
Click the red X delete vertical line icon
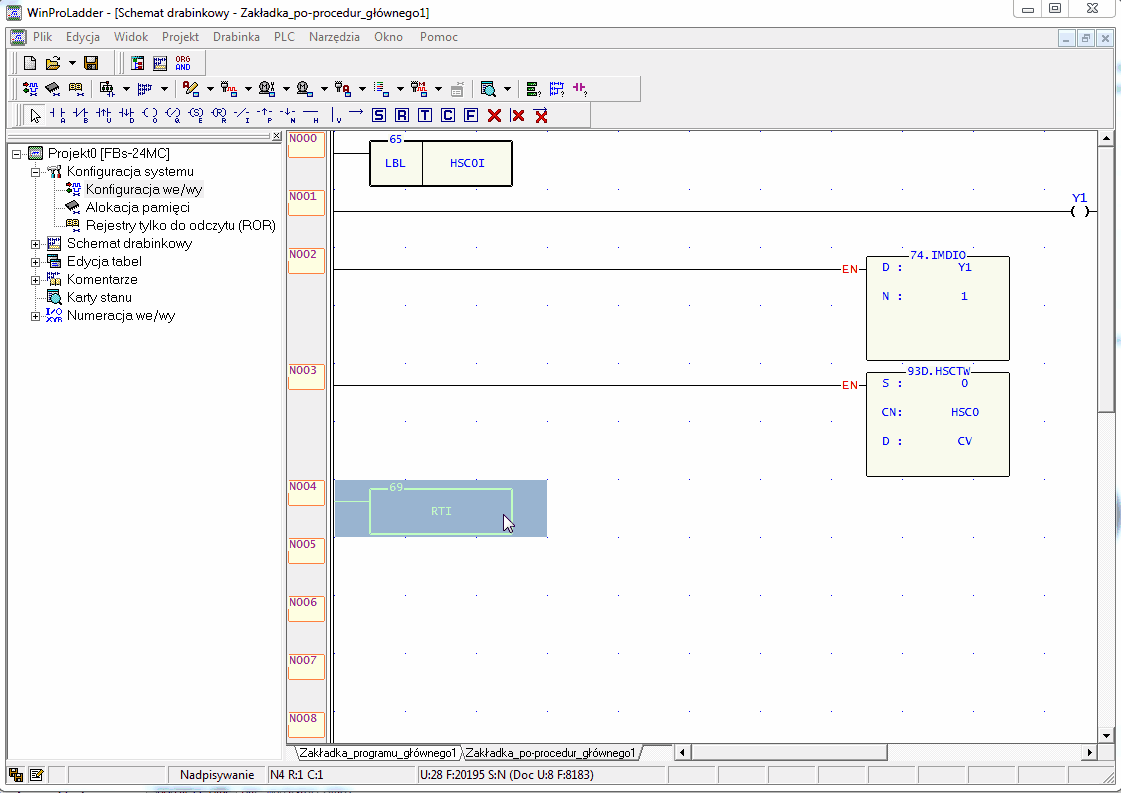(x=518, y=115)
